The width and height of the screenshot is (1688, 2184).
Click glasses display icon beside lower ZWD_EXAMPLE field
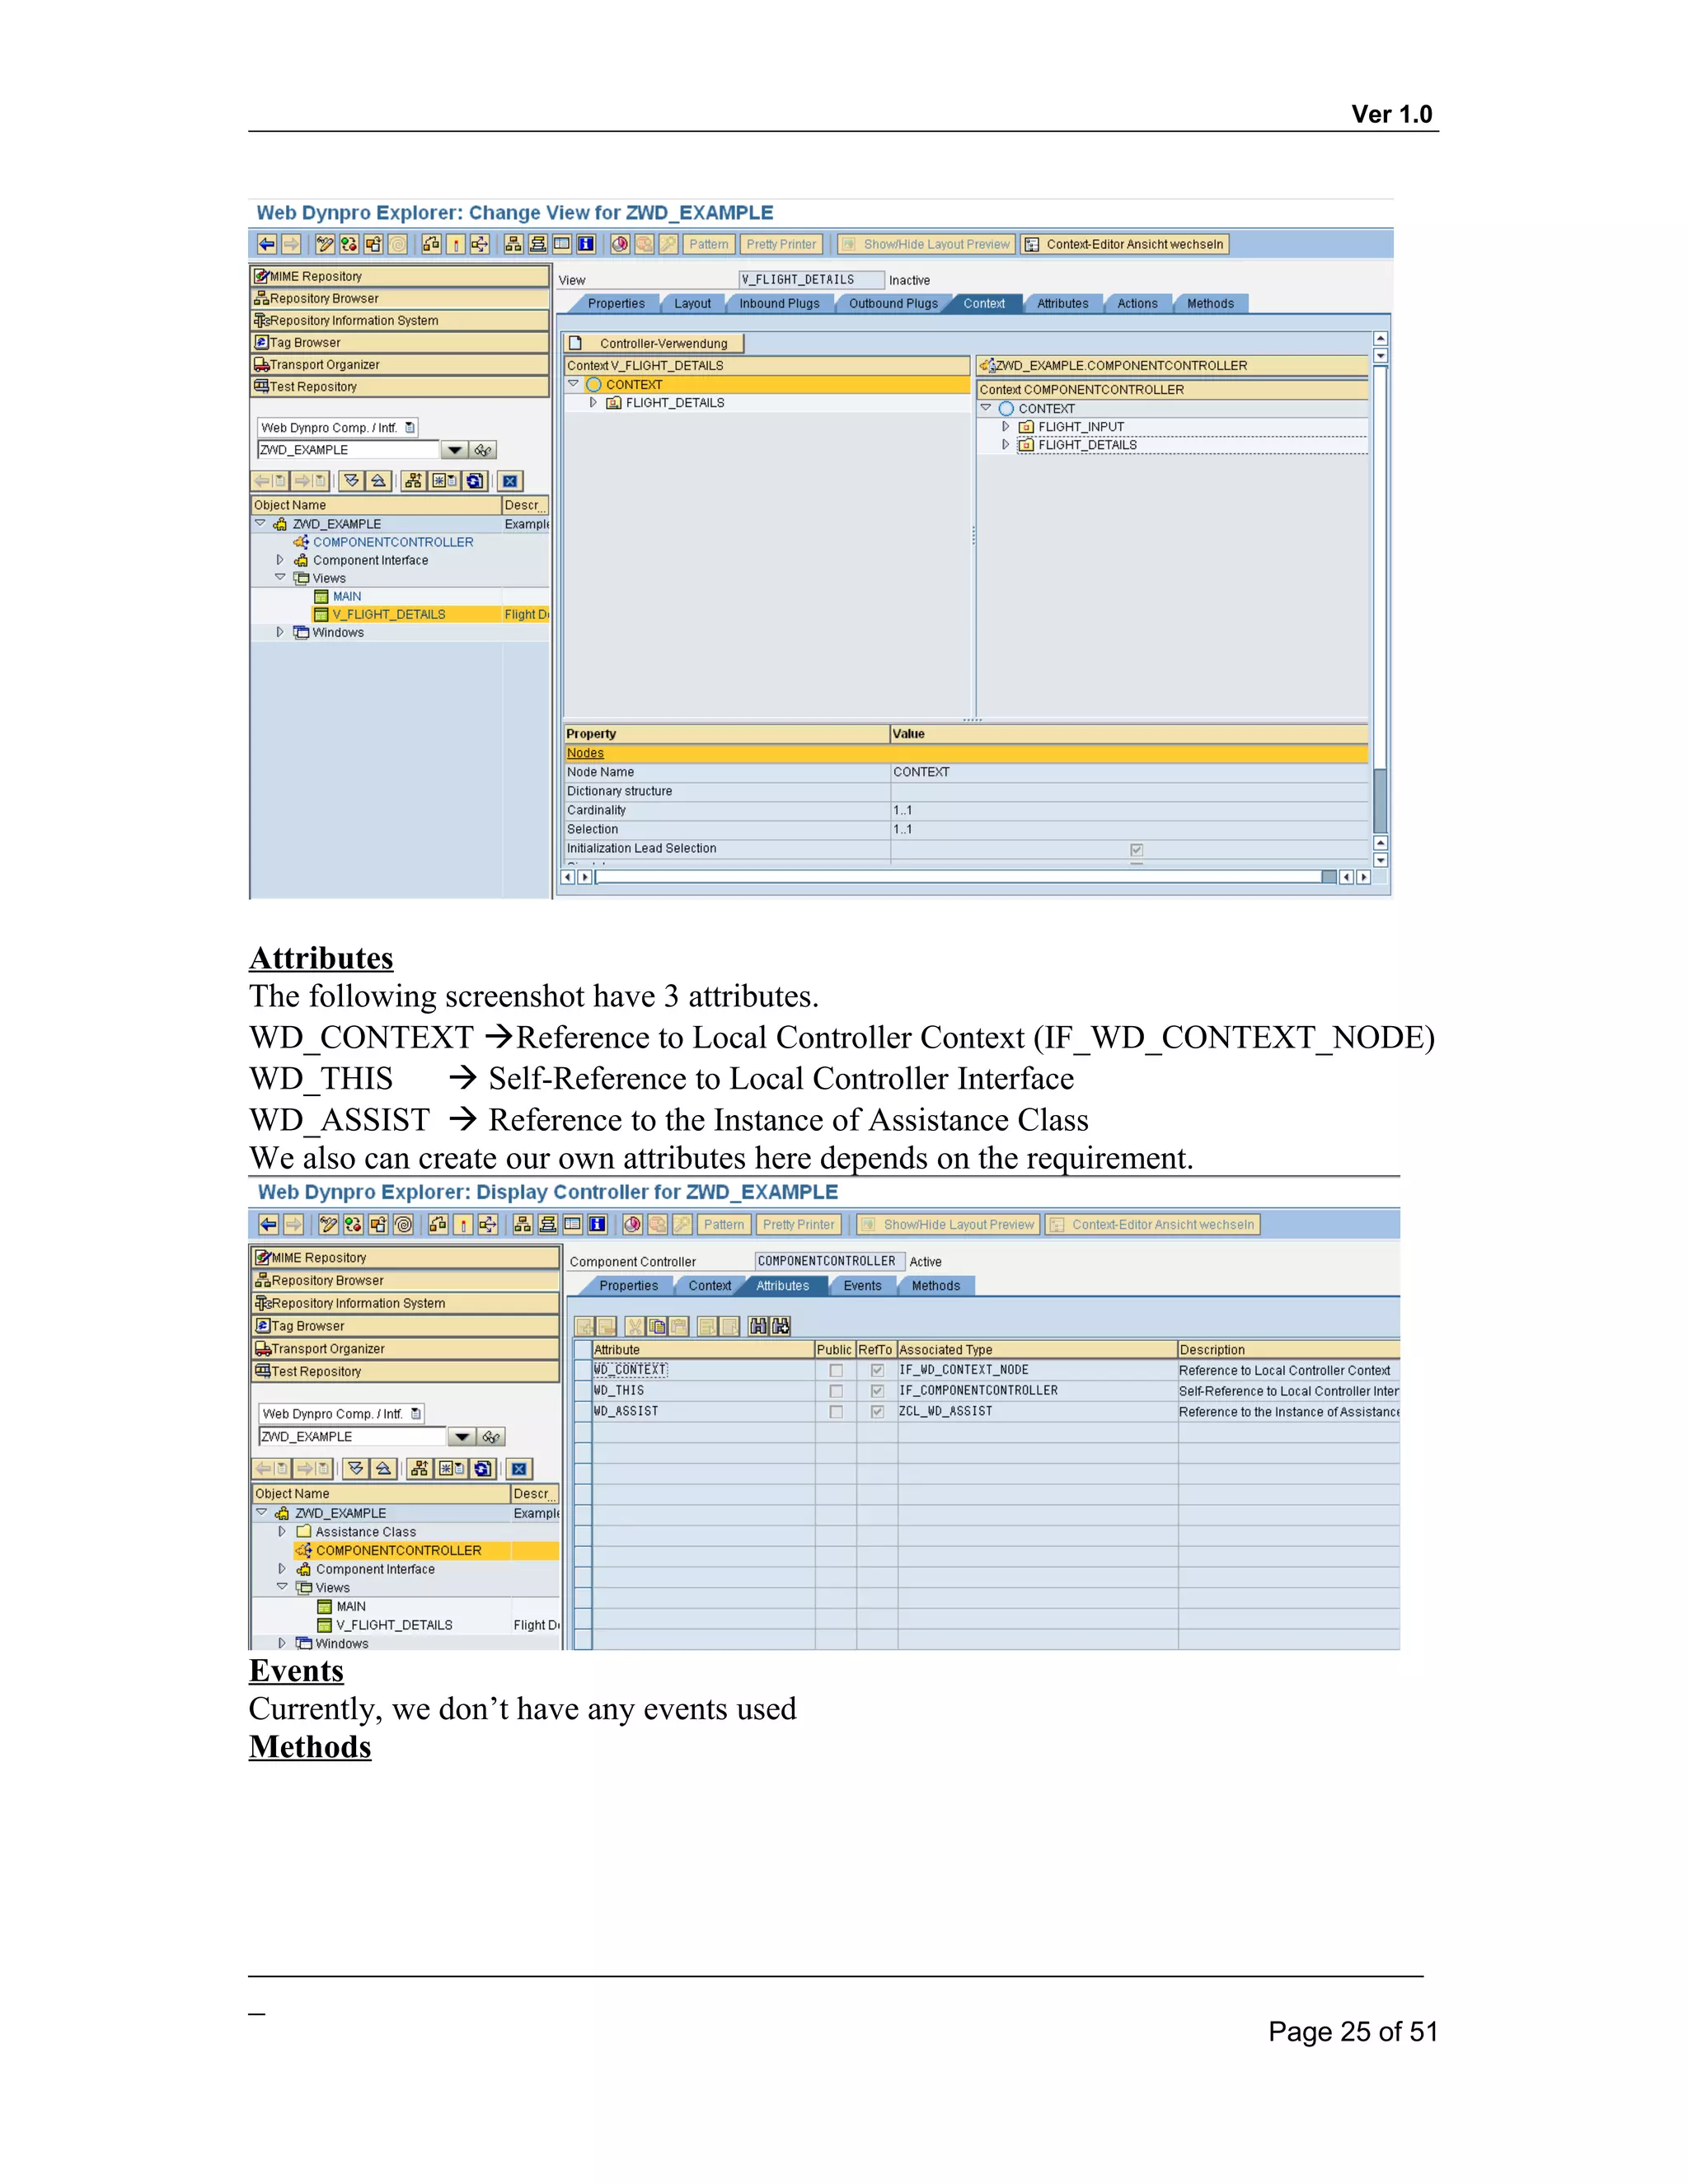pyautogui.click(x=490, y=1437)
